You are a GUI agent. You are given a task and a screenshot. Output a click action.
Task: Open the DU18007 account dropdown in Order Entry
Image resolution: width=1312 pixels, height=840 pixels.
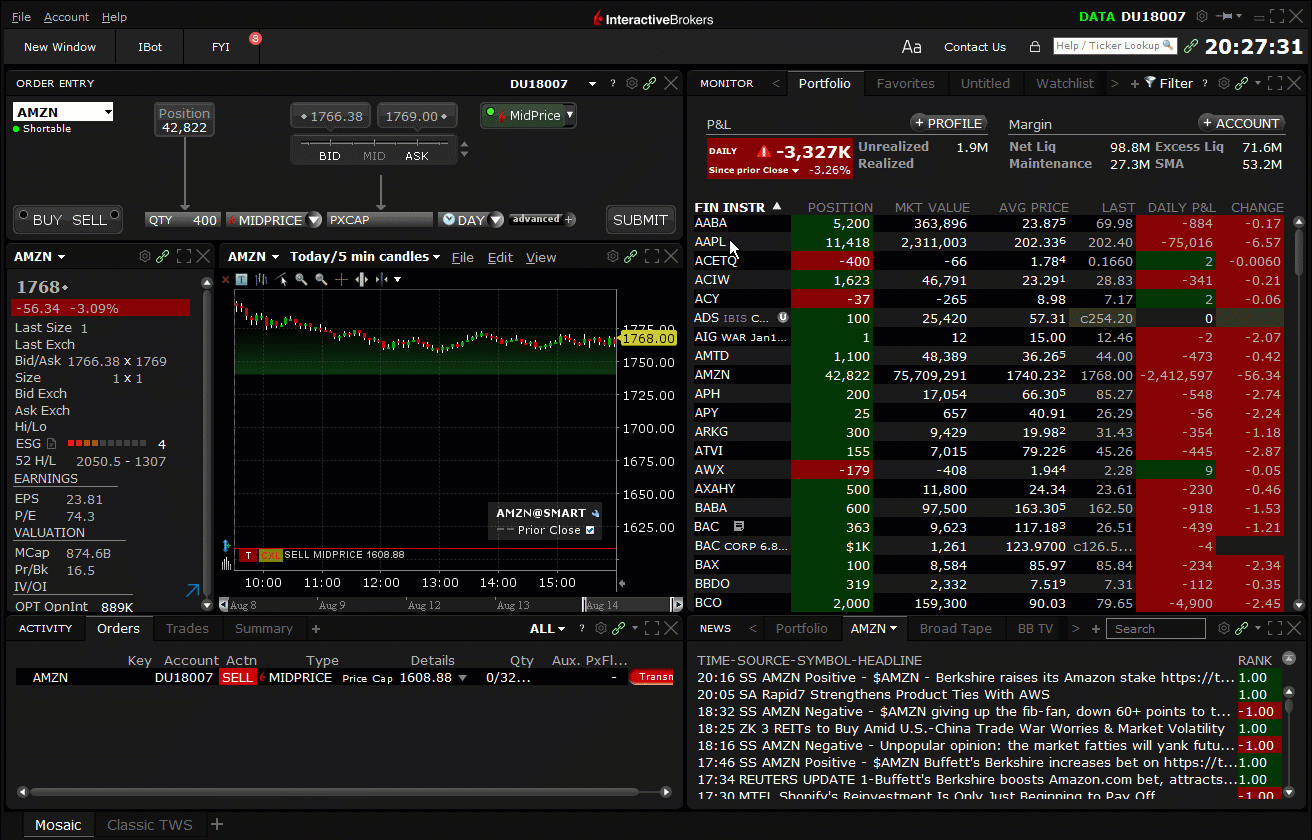tap(592, 84)
